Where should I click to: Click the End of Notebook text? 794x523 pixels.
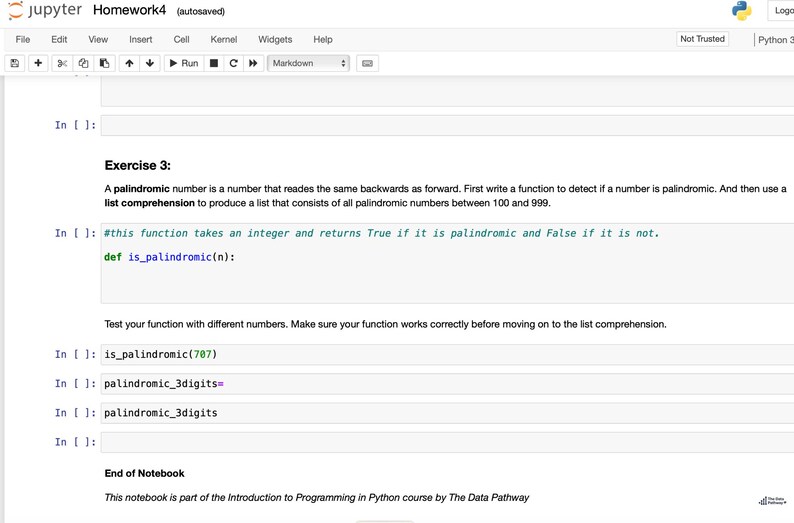144,473
